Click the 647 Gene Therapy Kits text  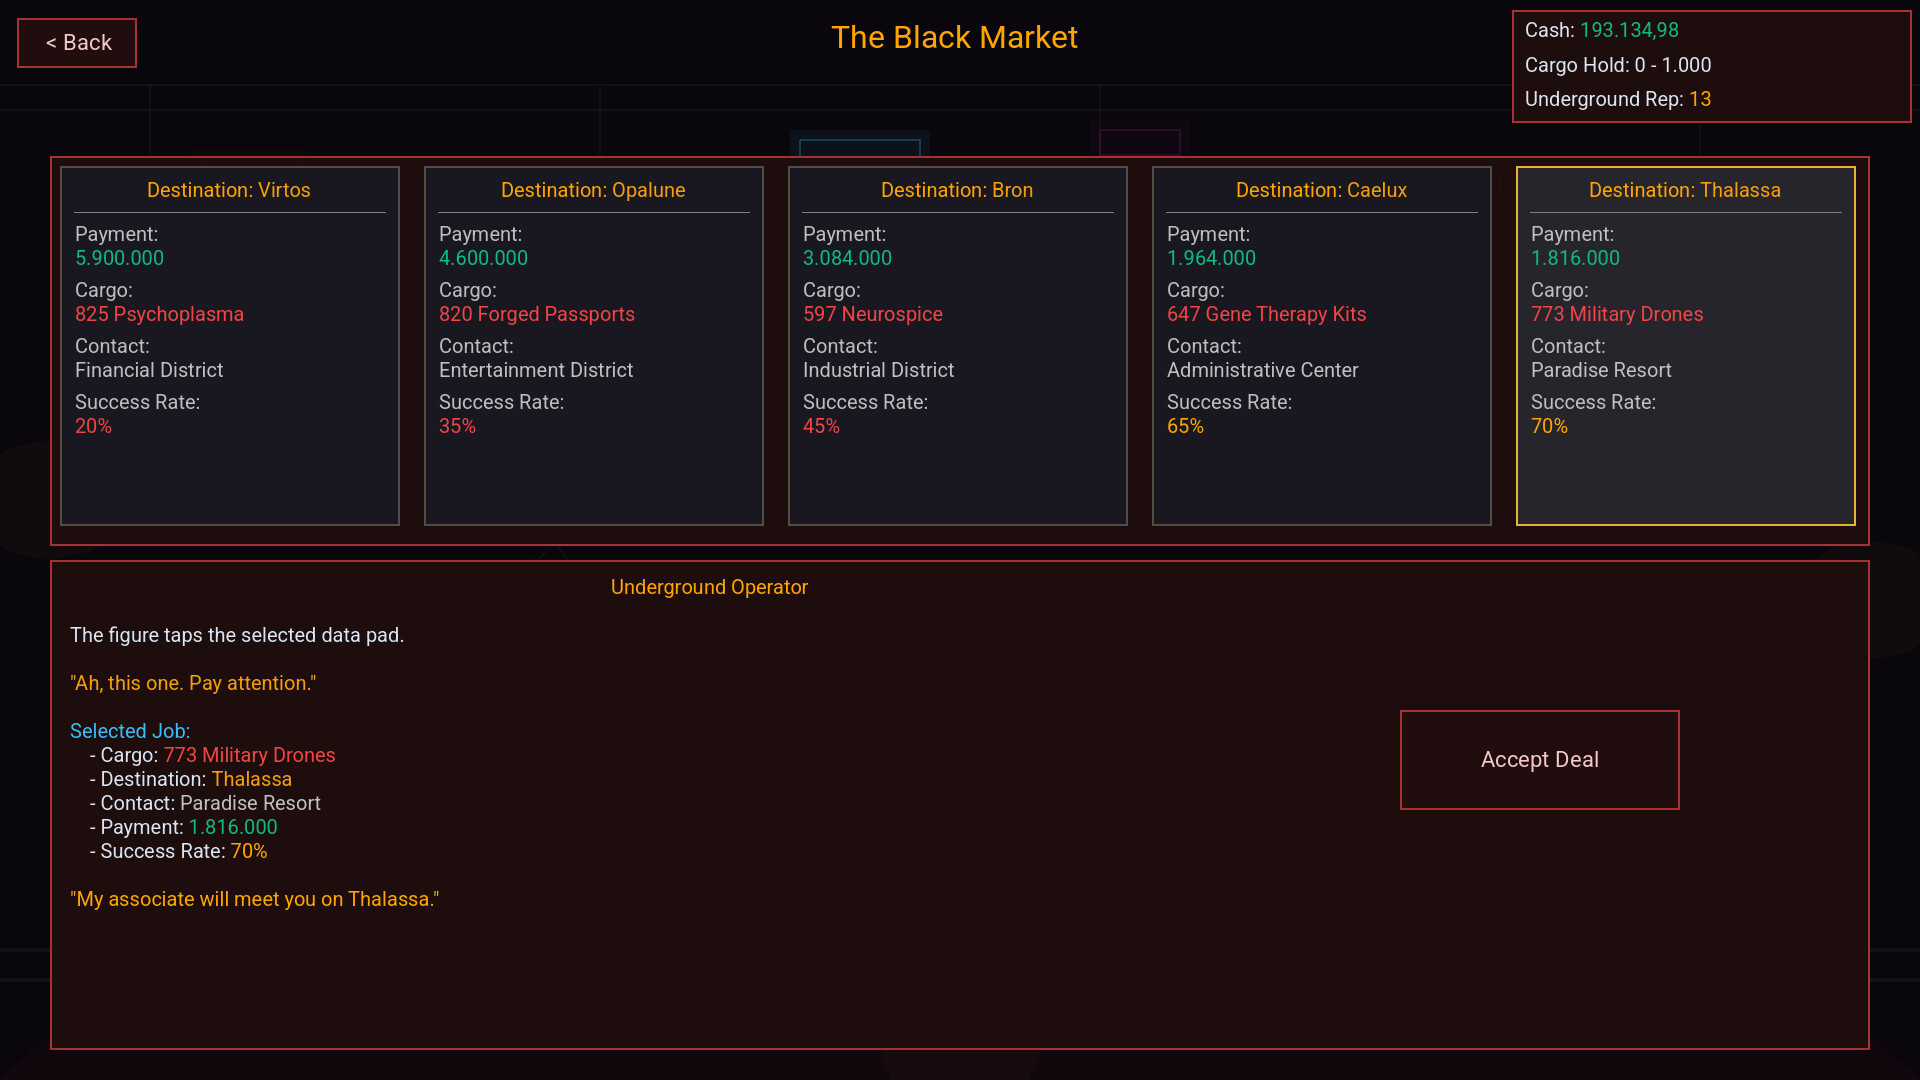click(1266, 314)
